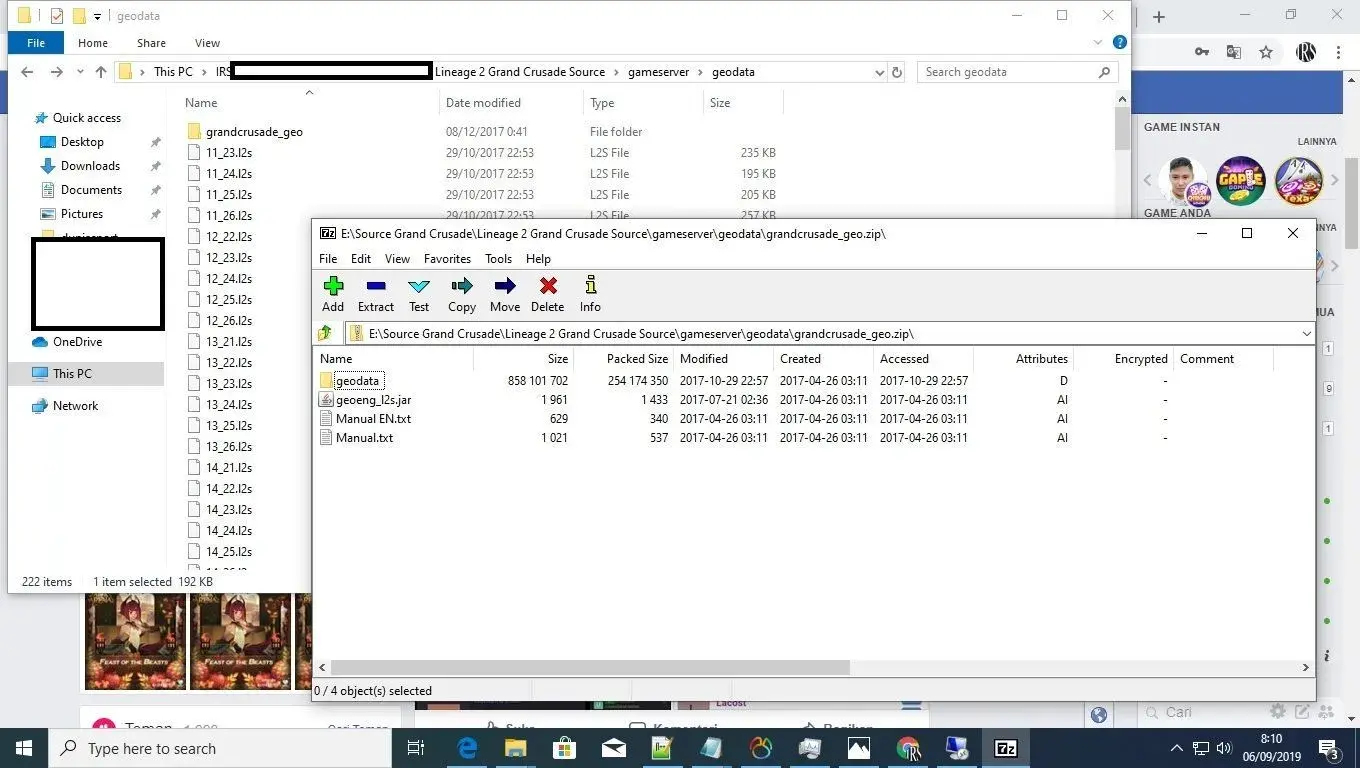Select file 11_23.l2s in Explorer

[x=229, y=153]
